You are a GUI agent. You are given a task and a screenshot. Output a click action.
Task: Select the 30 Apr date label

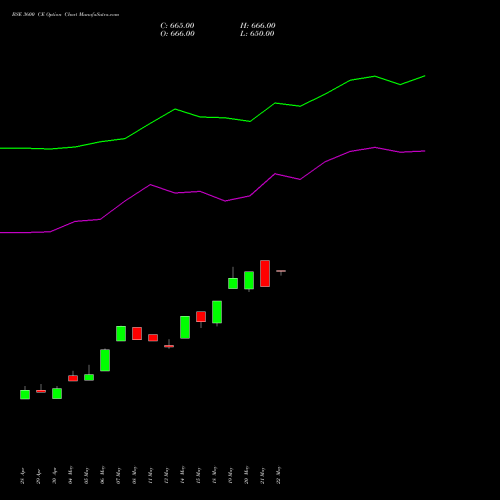[x=55, y=475]
